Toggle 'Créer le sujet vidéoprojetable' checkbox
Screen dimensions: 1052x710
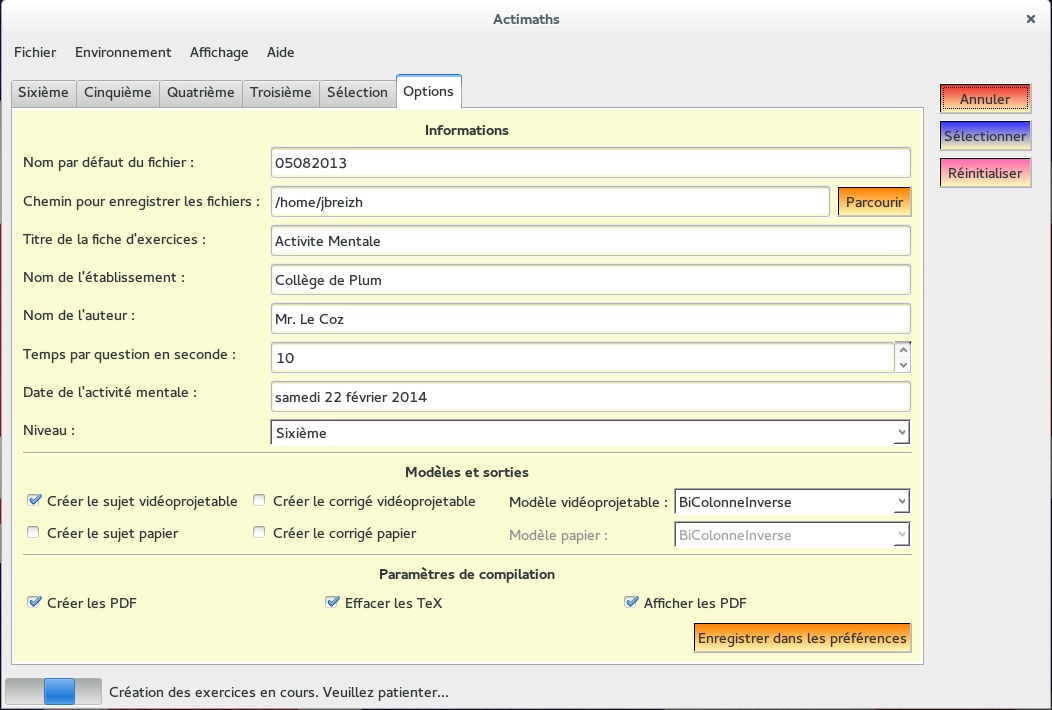click(x=35, y=501)
